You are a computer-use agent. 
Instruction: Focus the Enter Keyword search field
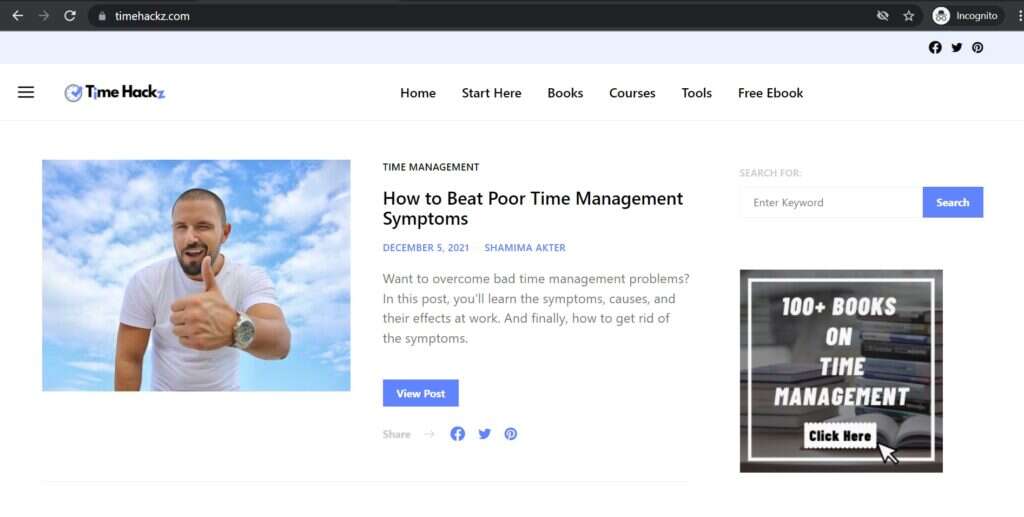pyautogui.click(x=830, y=202)
